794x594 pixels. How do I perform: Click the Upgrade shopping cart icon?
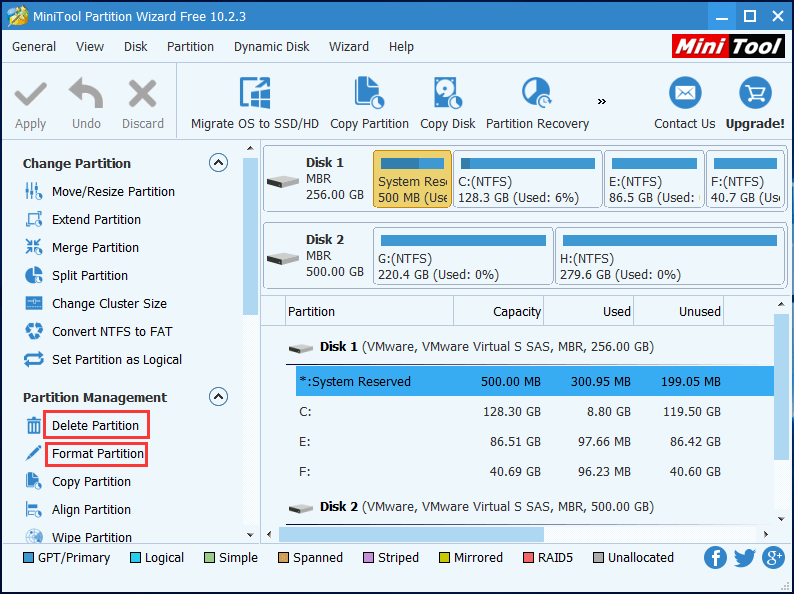click(x=755, y=93)
